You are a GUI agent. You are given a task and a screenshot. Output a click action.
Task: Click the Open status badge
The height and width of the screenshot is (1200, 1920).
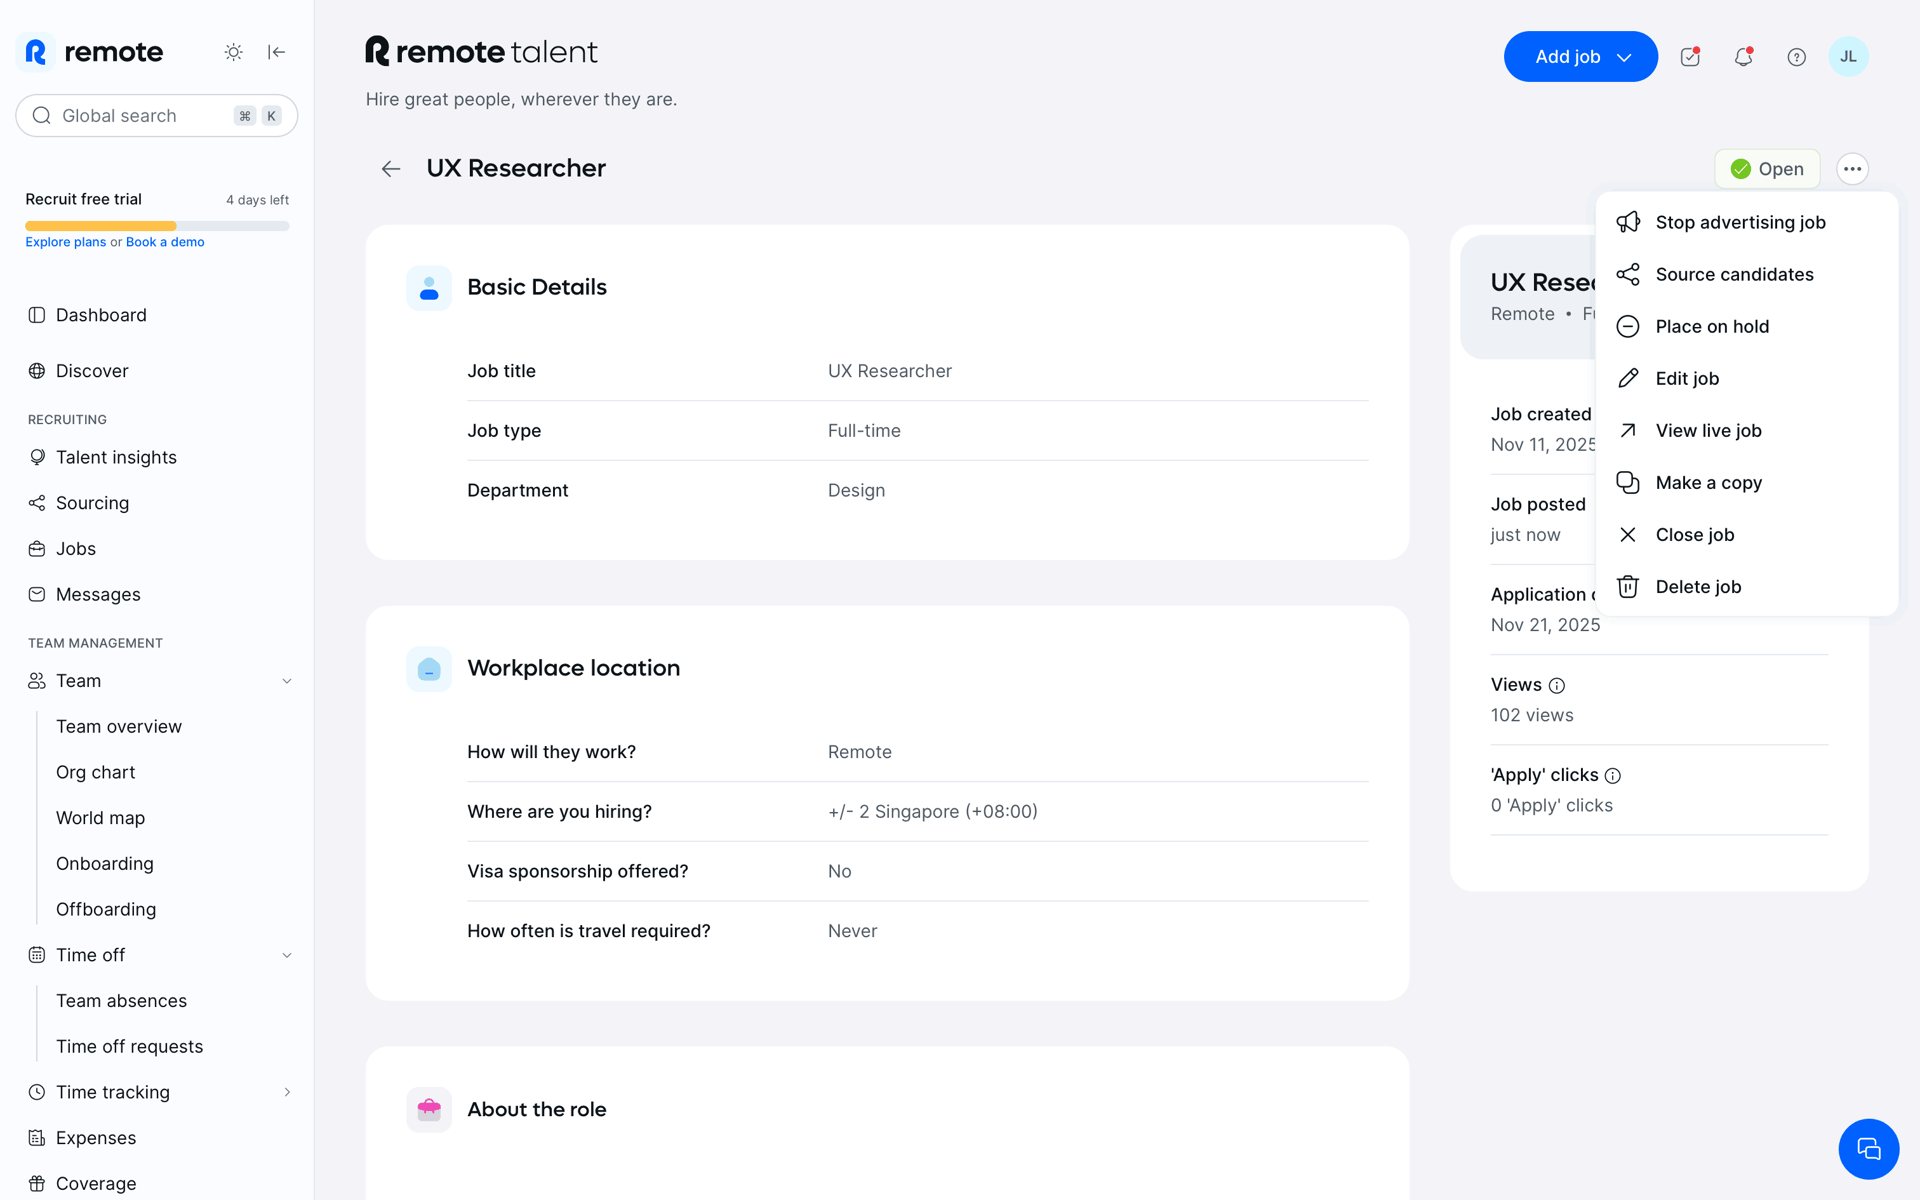tap(1767, 169)
